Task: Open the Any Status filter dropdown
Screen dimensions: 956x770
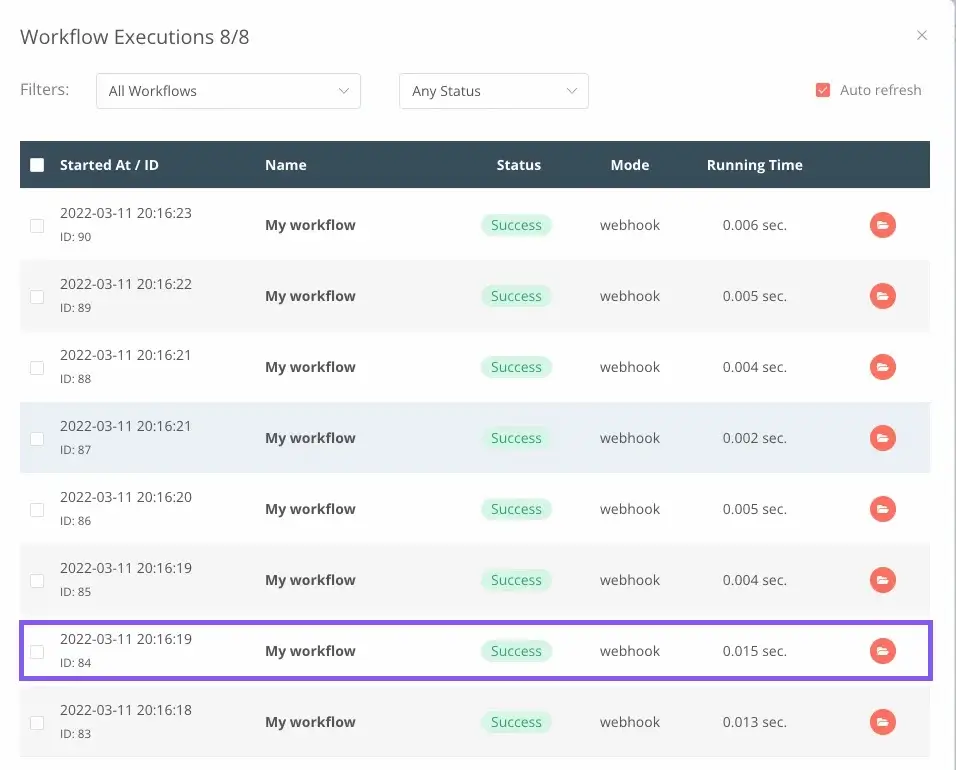Action: pyautogui.click(x=493, y=91)
